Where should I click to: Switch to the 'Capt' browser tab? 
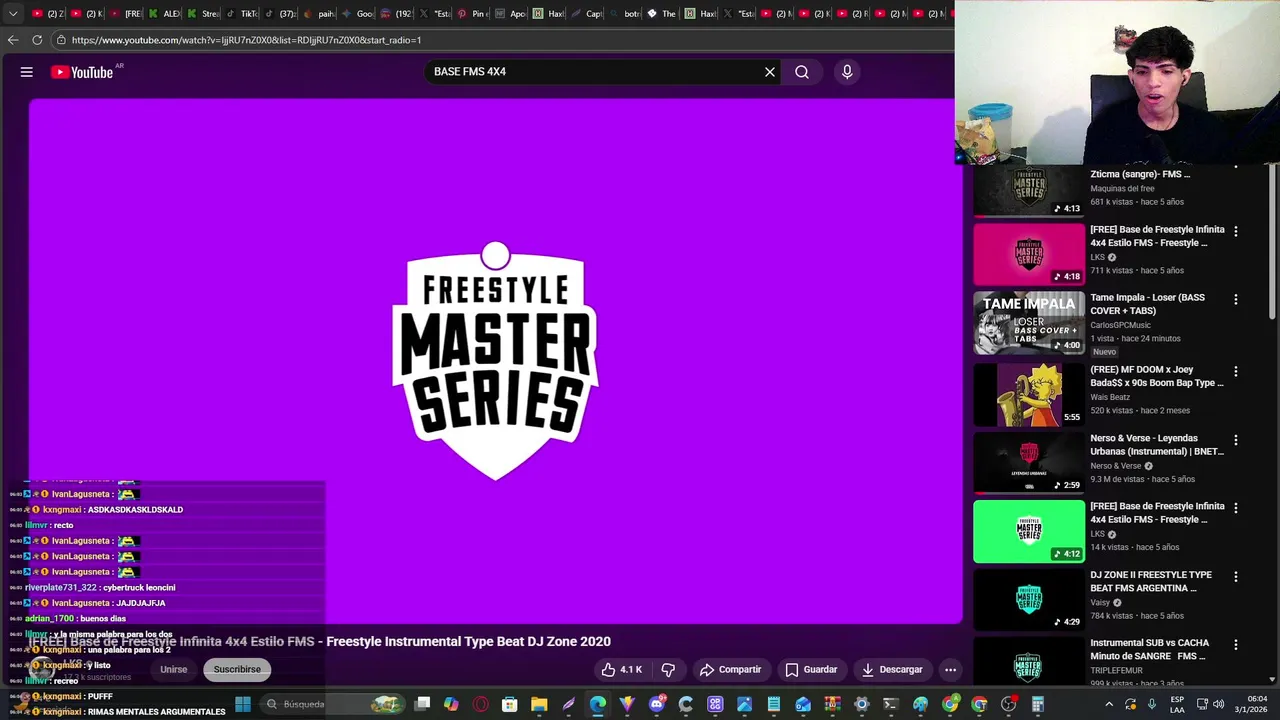click(586, 14)
